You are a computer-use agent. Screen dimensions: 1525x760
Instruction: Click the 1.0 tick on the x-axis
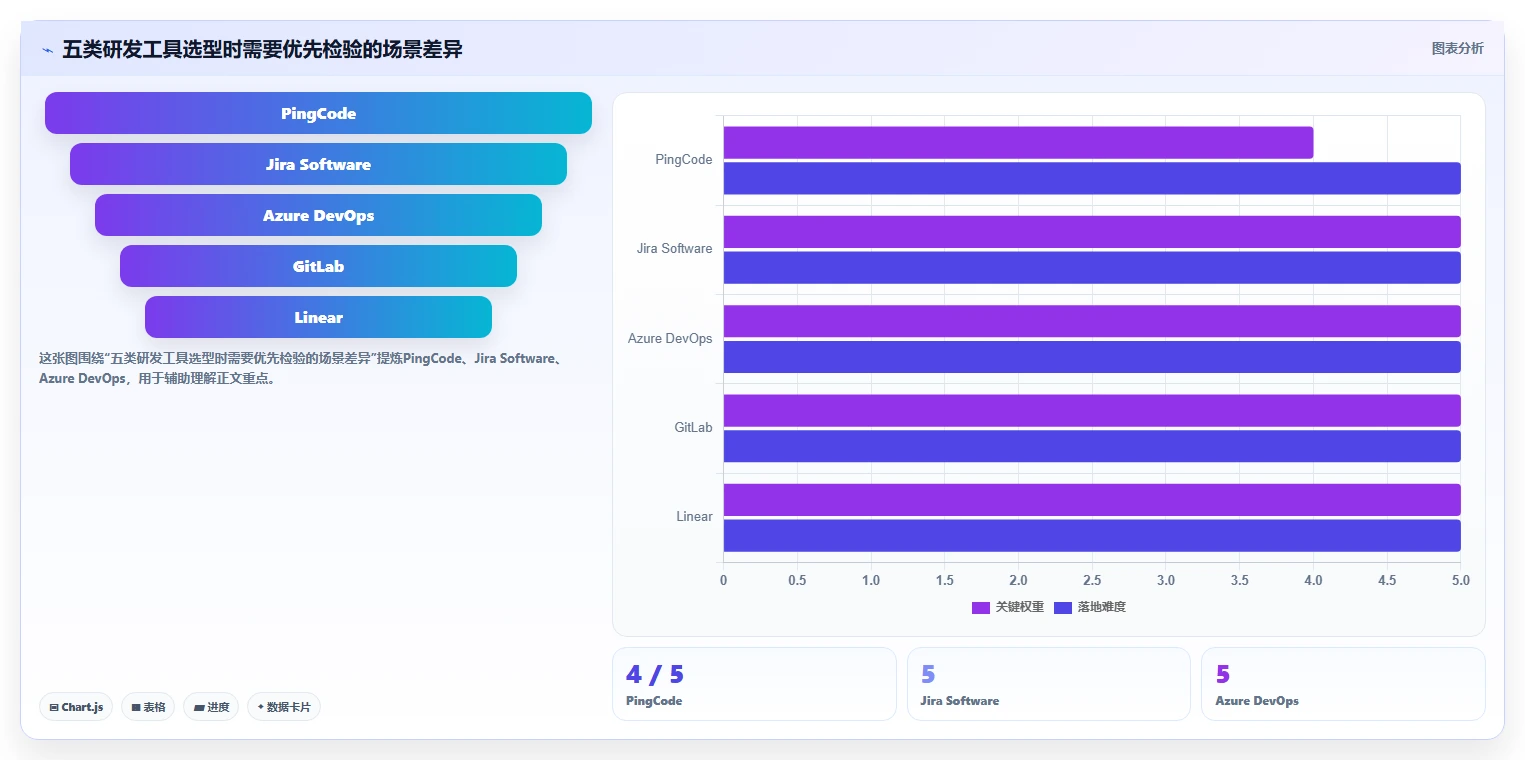[871, 580]
